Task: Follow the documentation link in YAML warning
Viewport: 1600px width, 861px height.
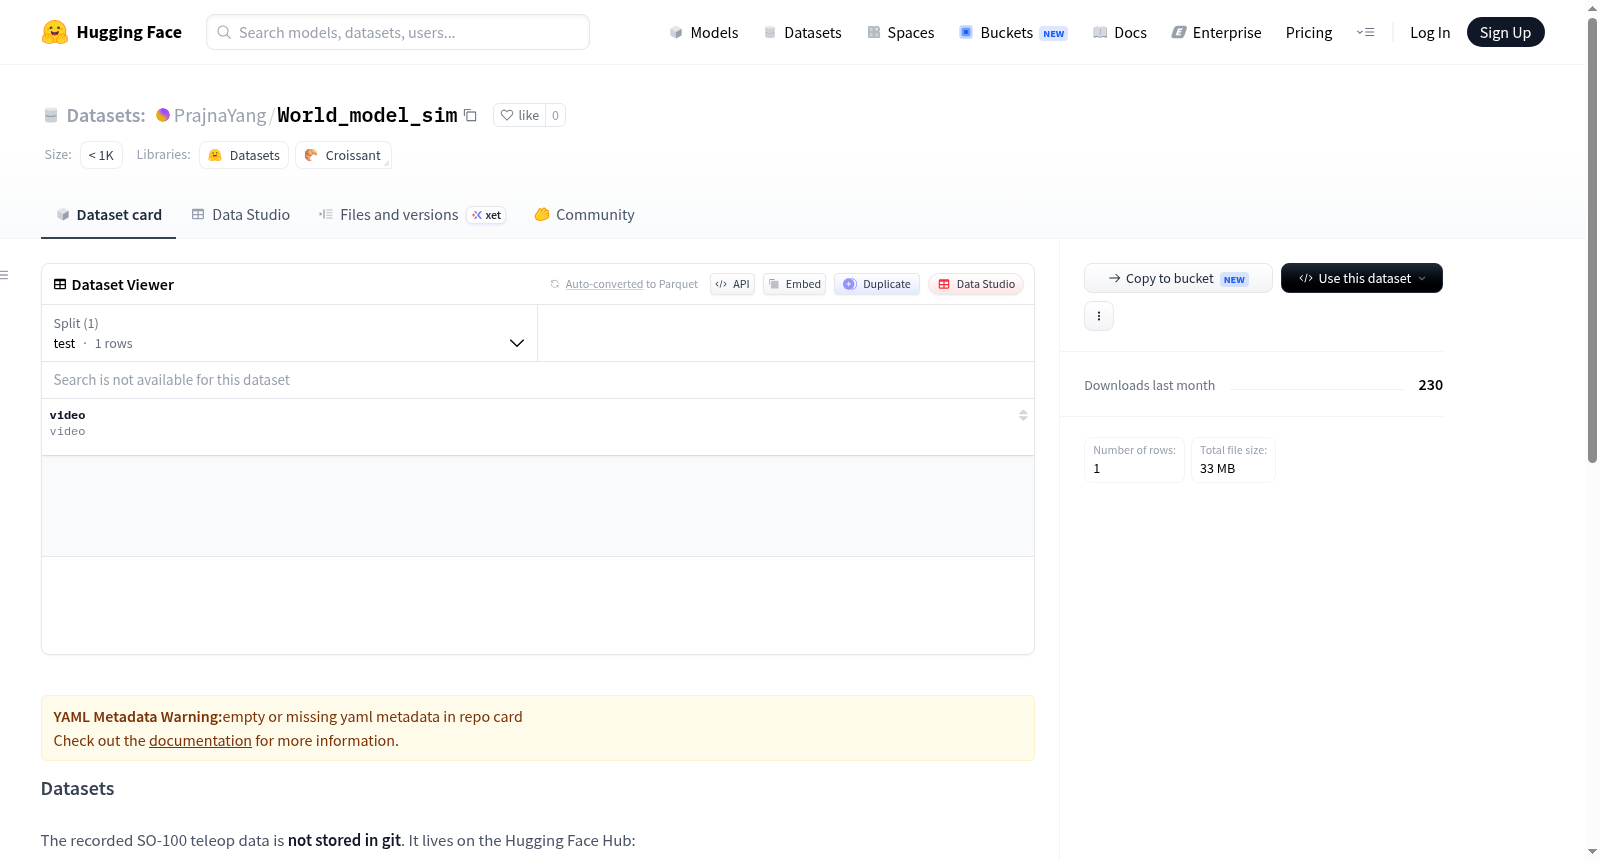Action: 200,741
